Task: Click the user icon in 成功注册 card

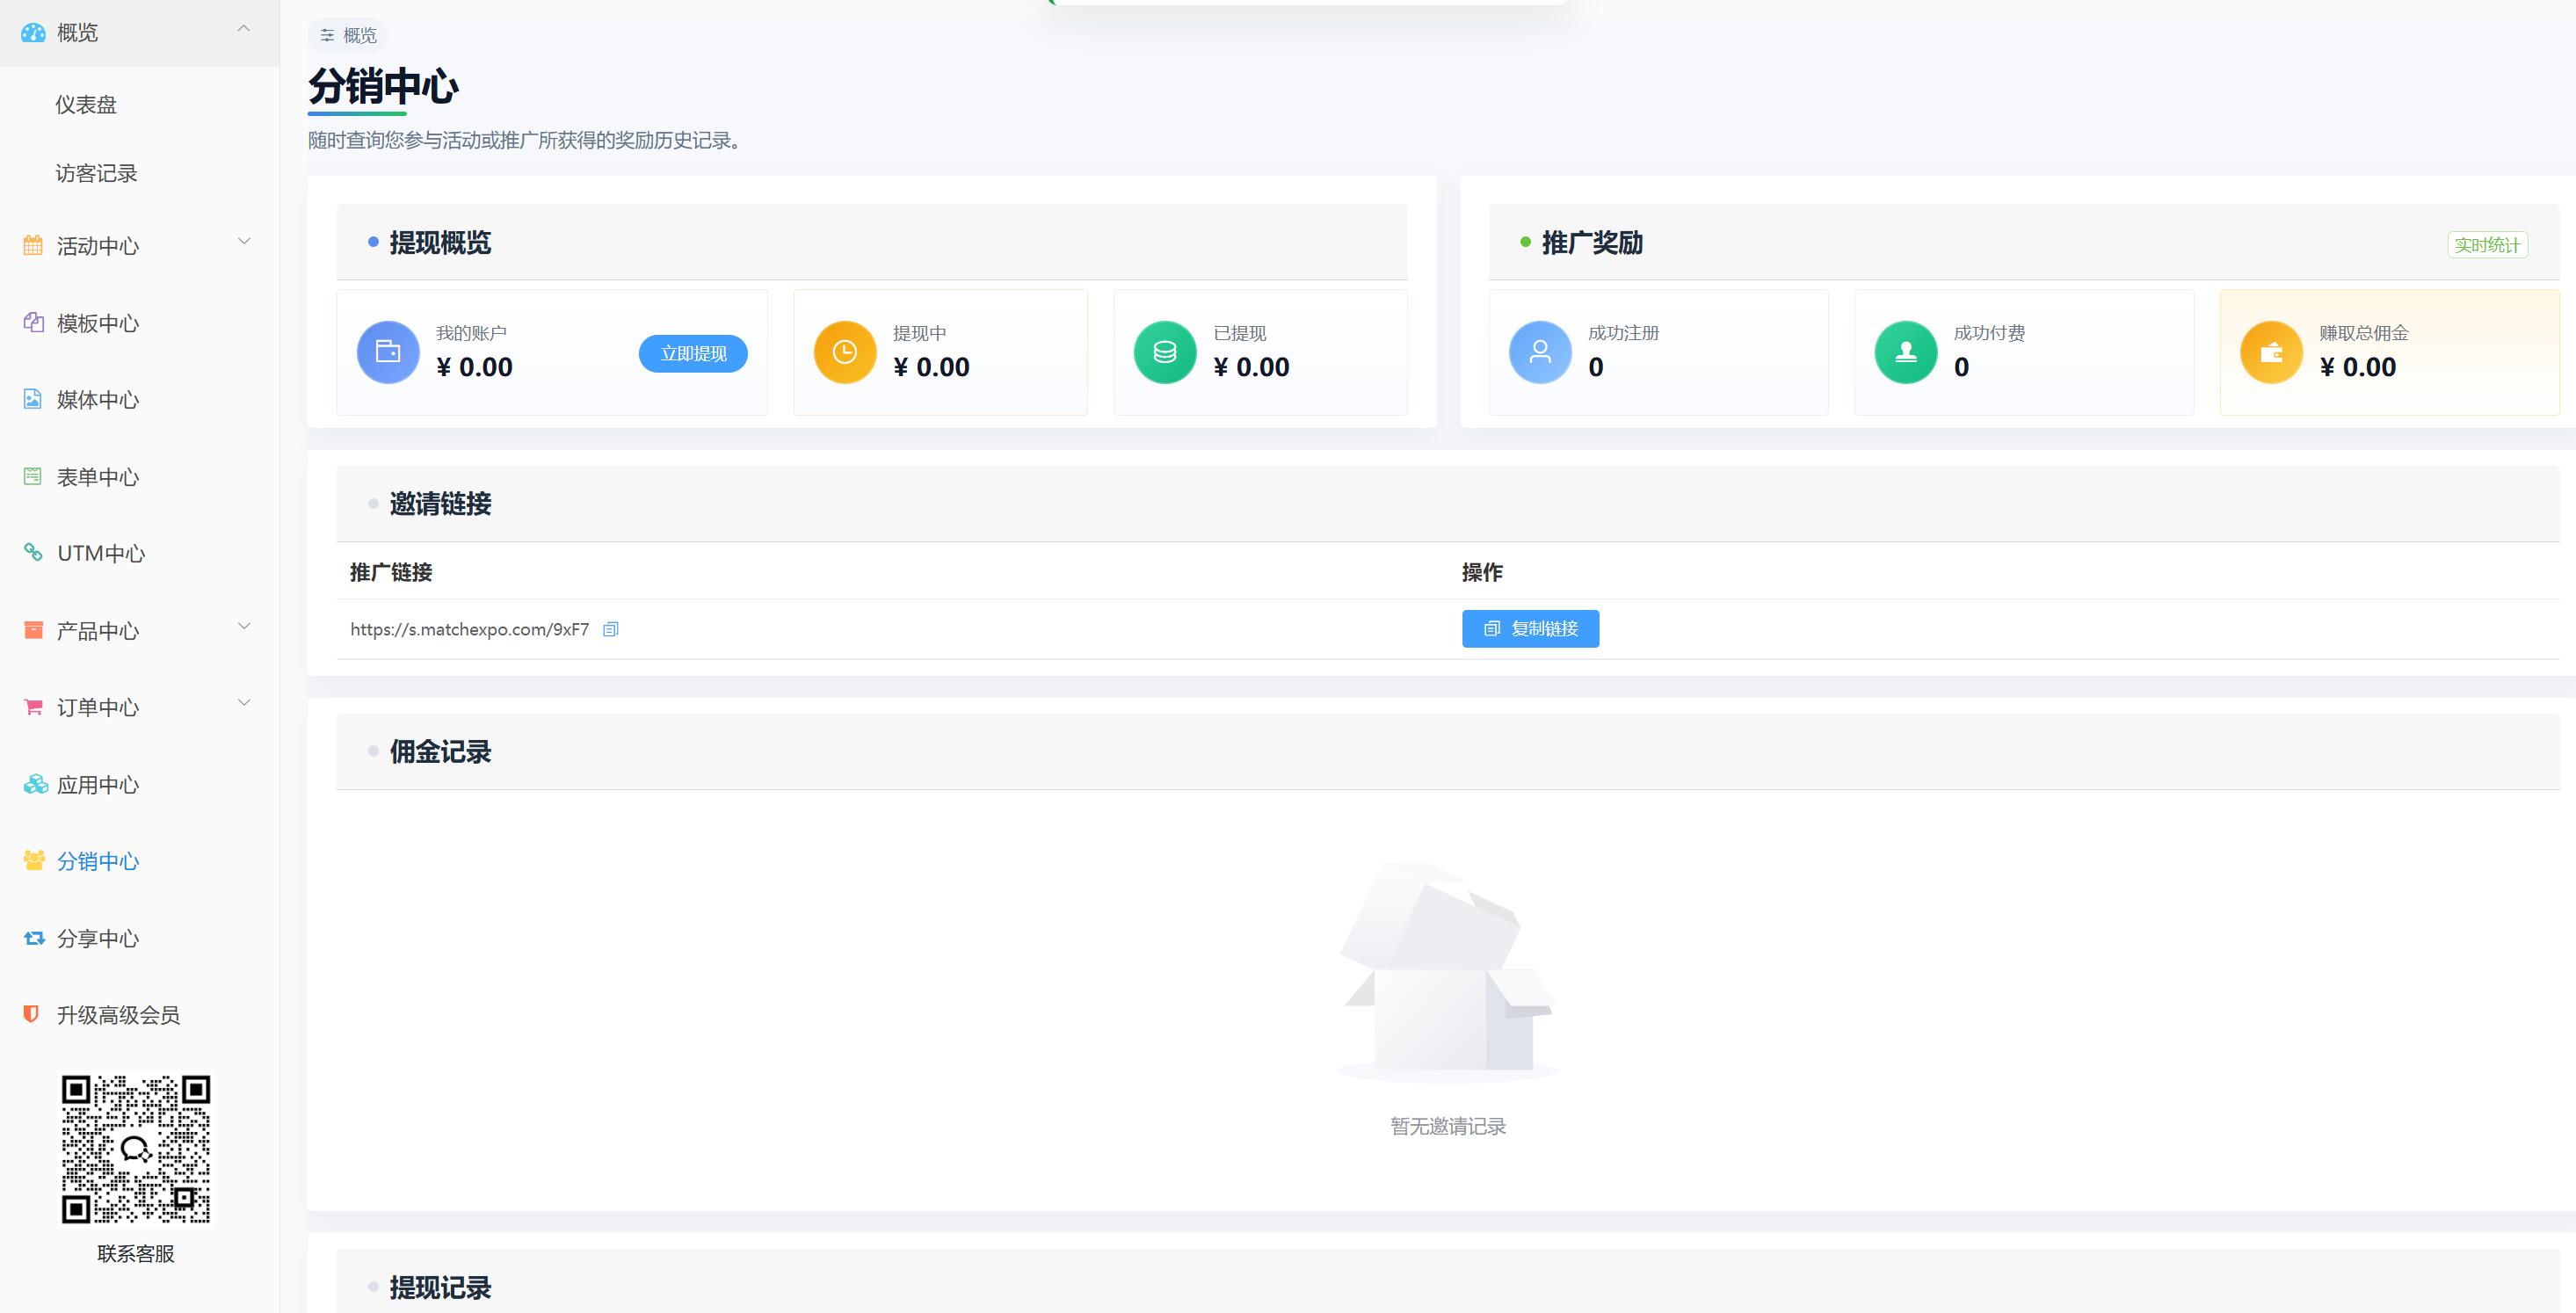Action: pos(1540,352)
